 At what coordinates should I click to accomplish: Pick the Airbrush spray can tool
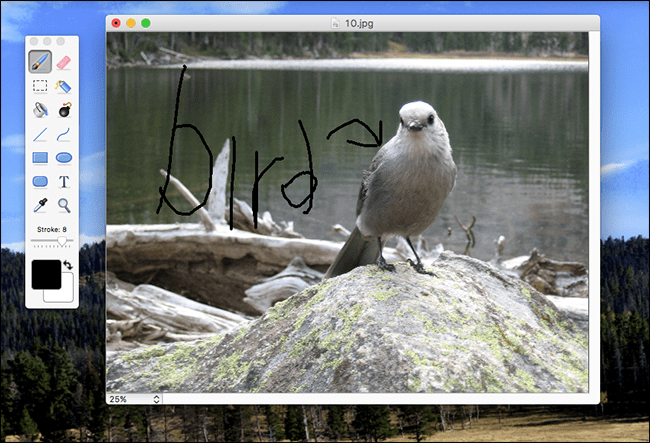[x=64, y=86]
